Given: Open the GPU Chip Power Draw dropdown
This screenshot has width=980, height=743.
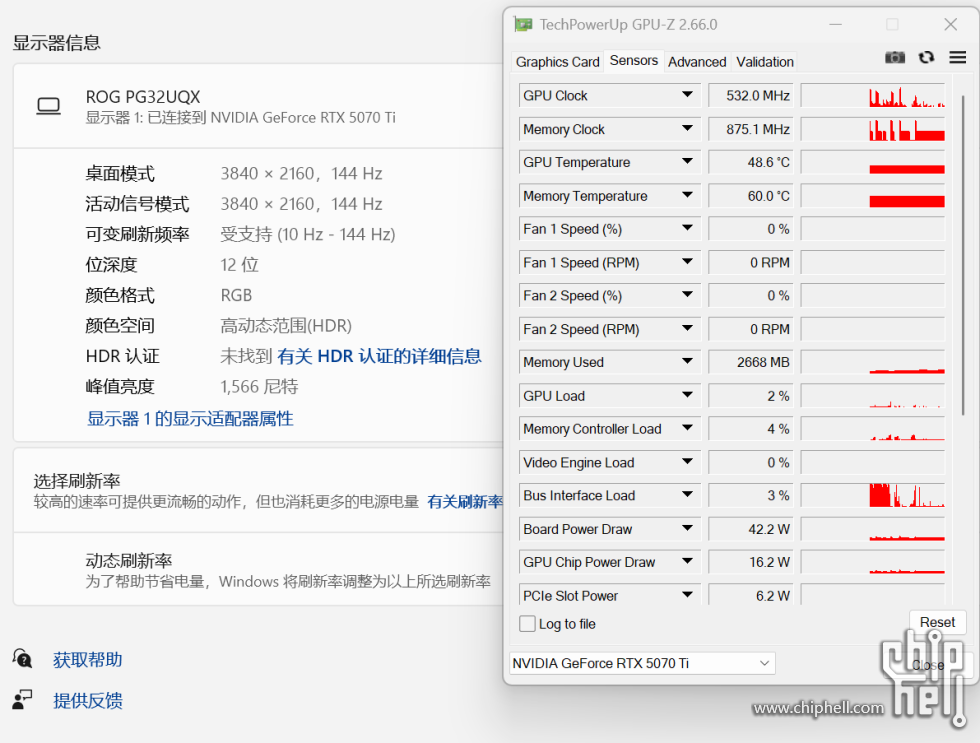Looking at the screenshot, I should point(688,562).
